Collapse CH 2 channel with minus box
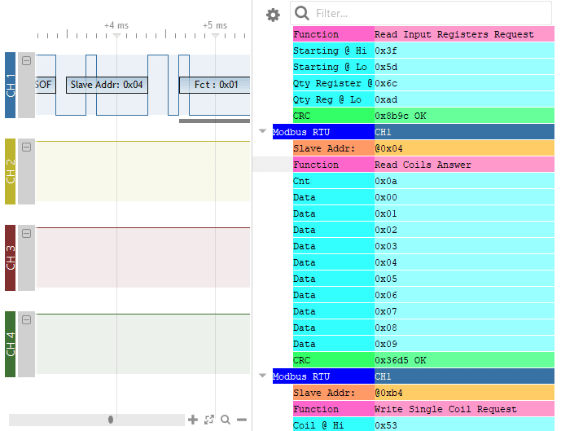The width and height of the screenshot is (561, 431). [26, 147]
